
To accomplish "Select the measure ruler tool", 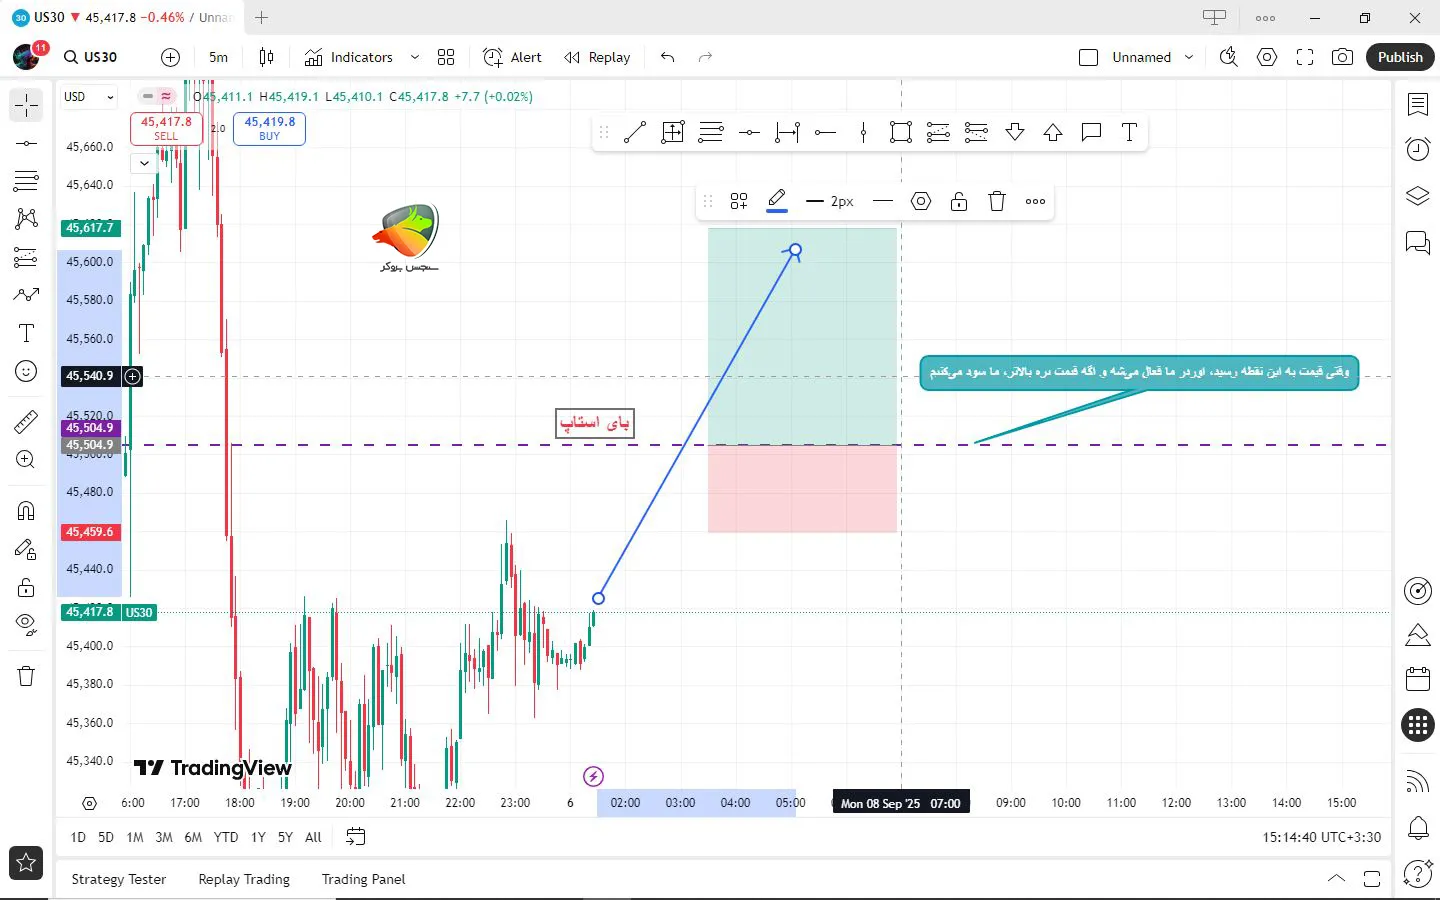I will (x=26, y=421).
